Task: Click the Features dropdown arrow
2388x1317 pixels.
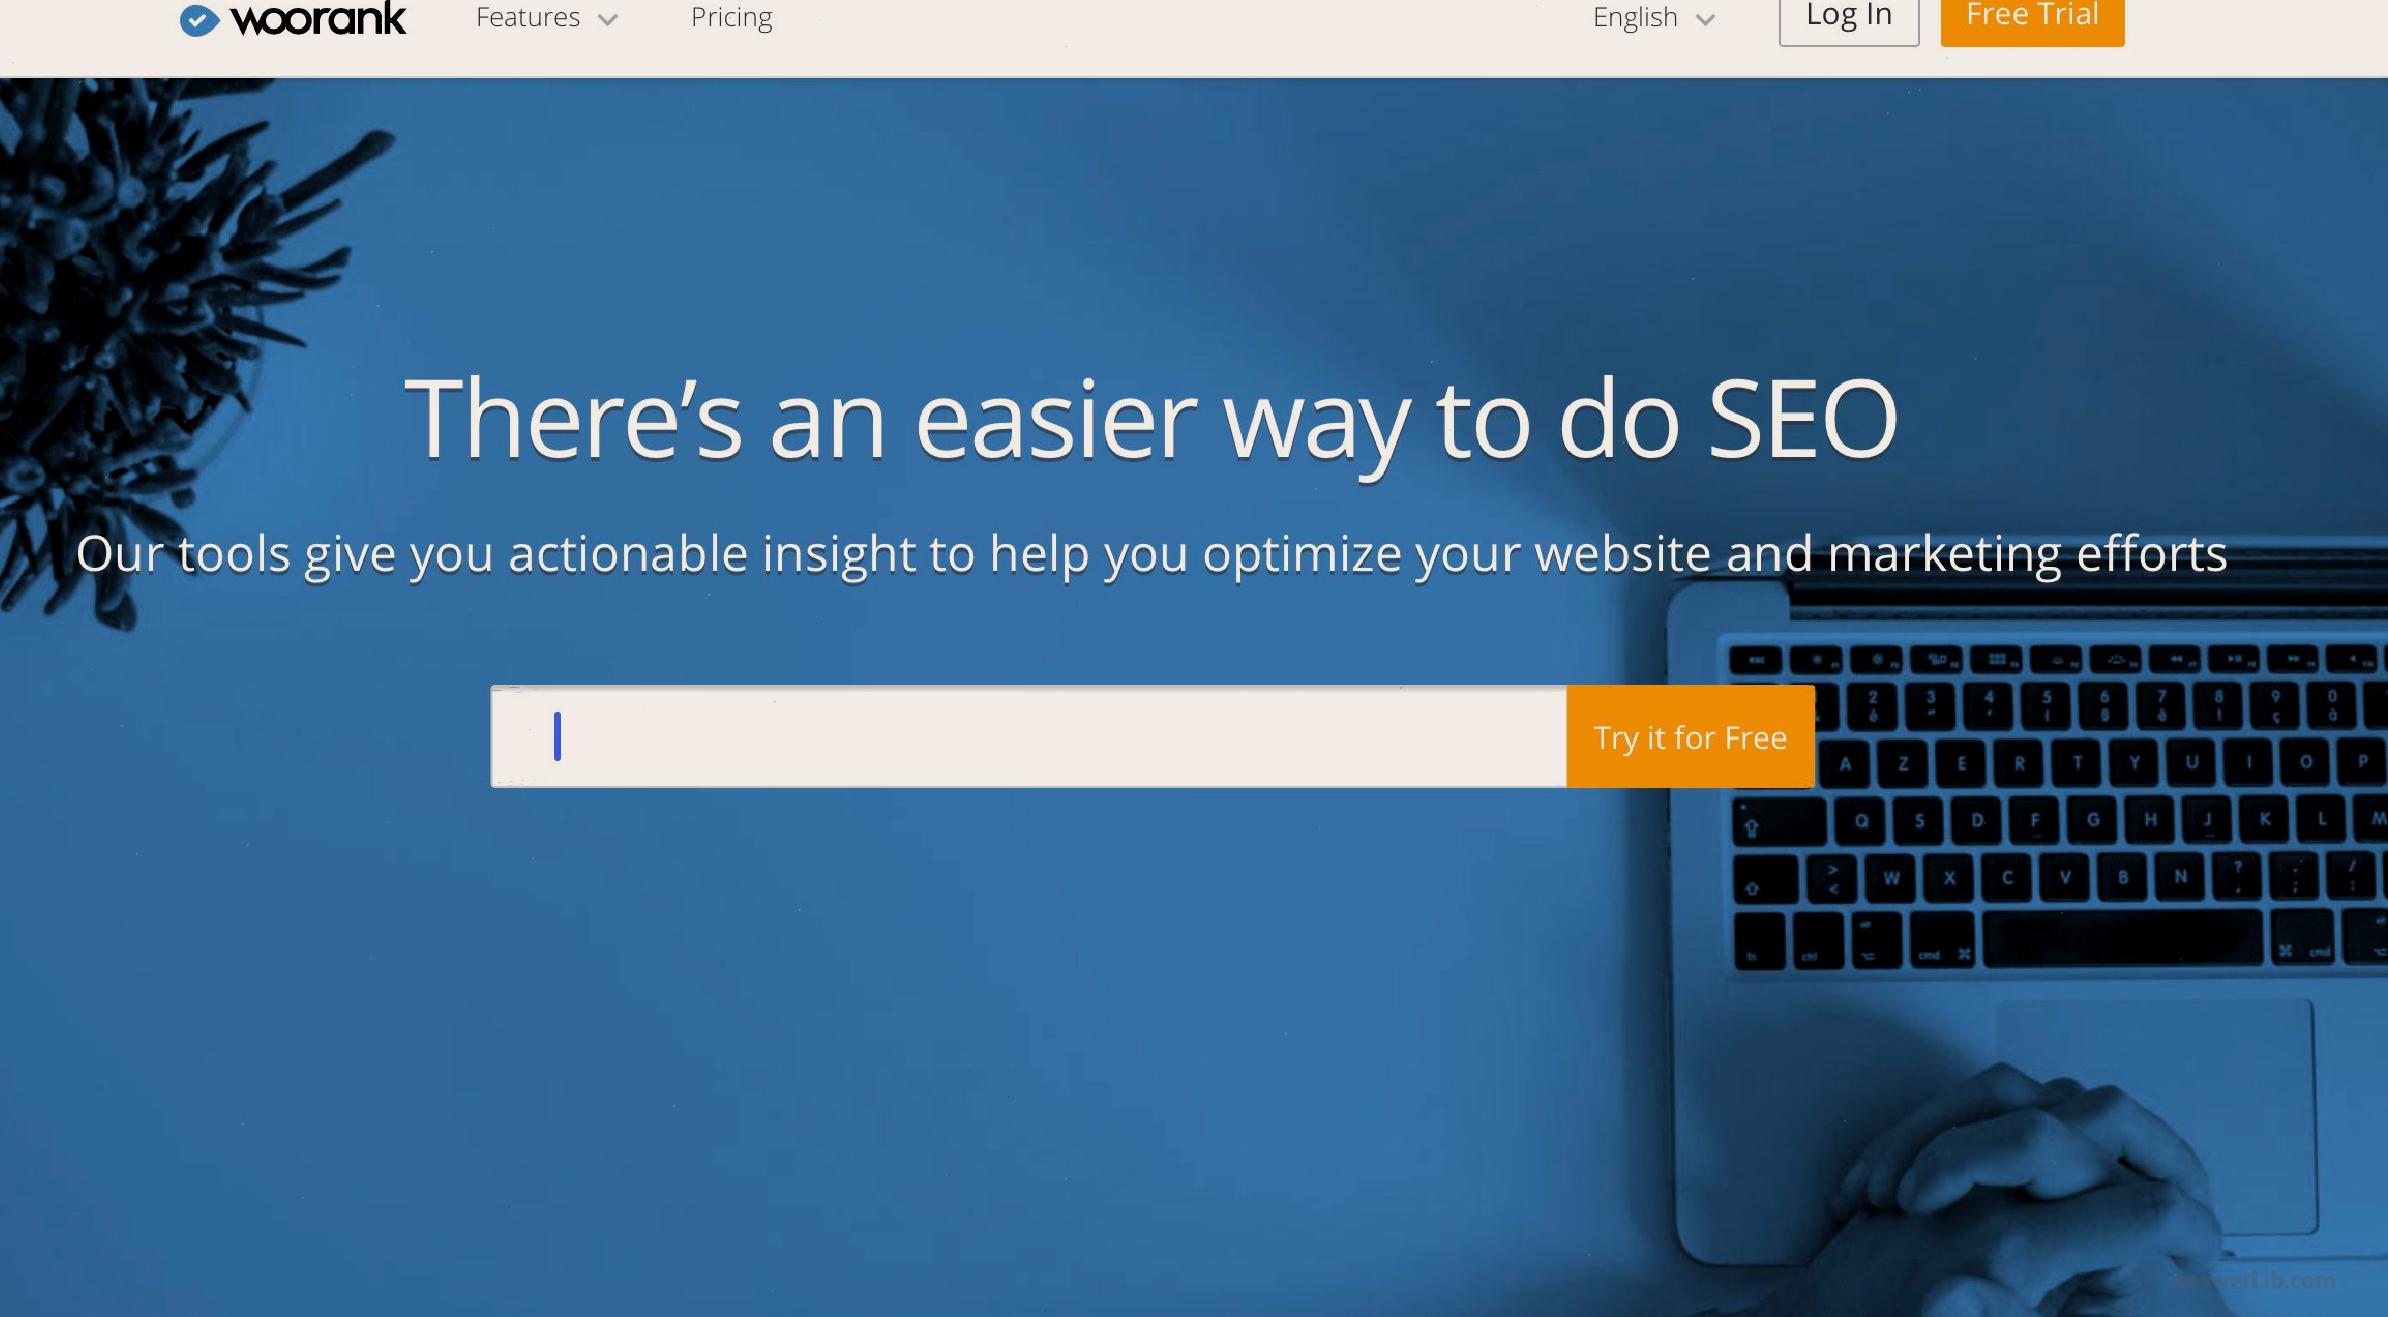Action: click(608, 18)
